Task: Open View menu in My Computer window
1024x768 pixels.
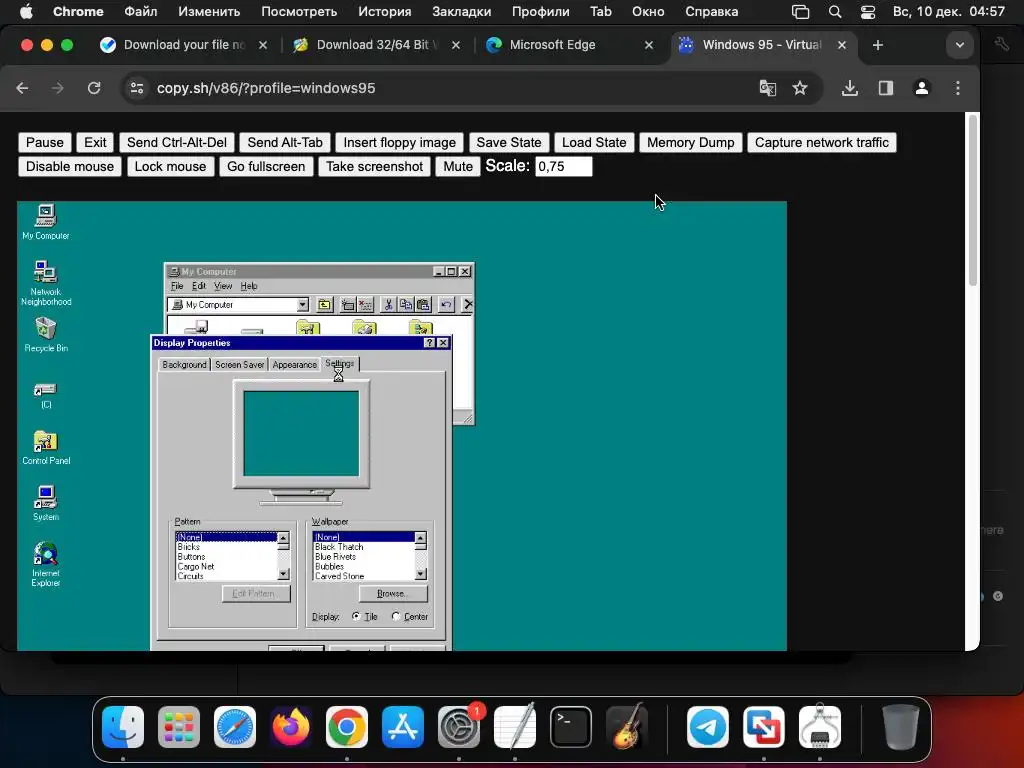Action: 223,286
